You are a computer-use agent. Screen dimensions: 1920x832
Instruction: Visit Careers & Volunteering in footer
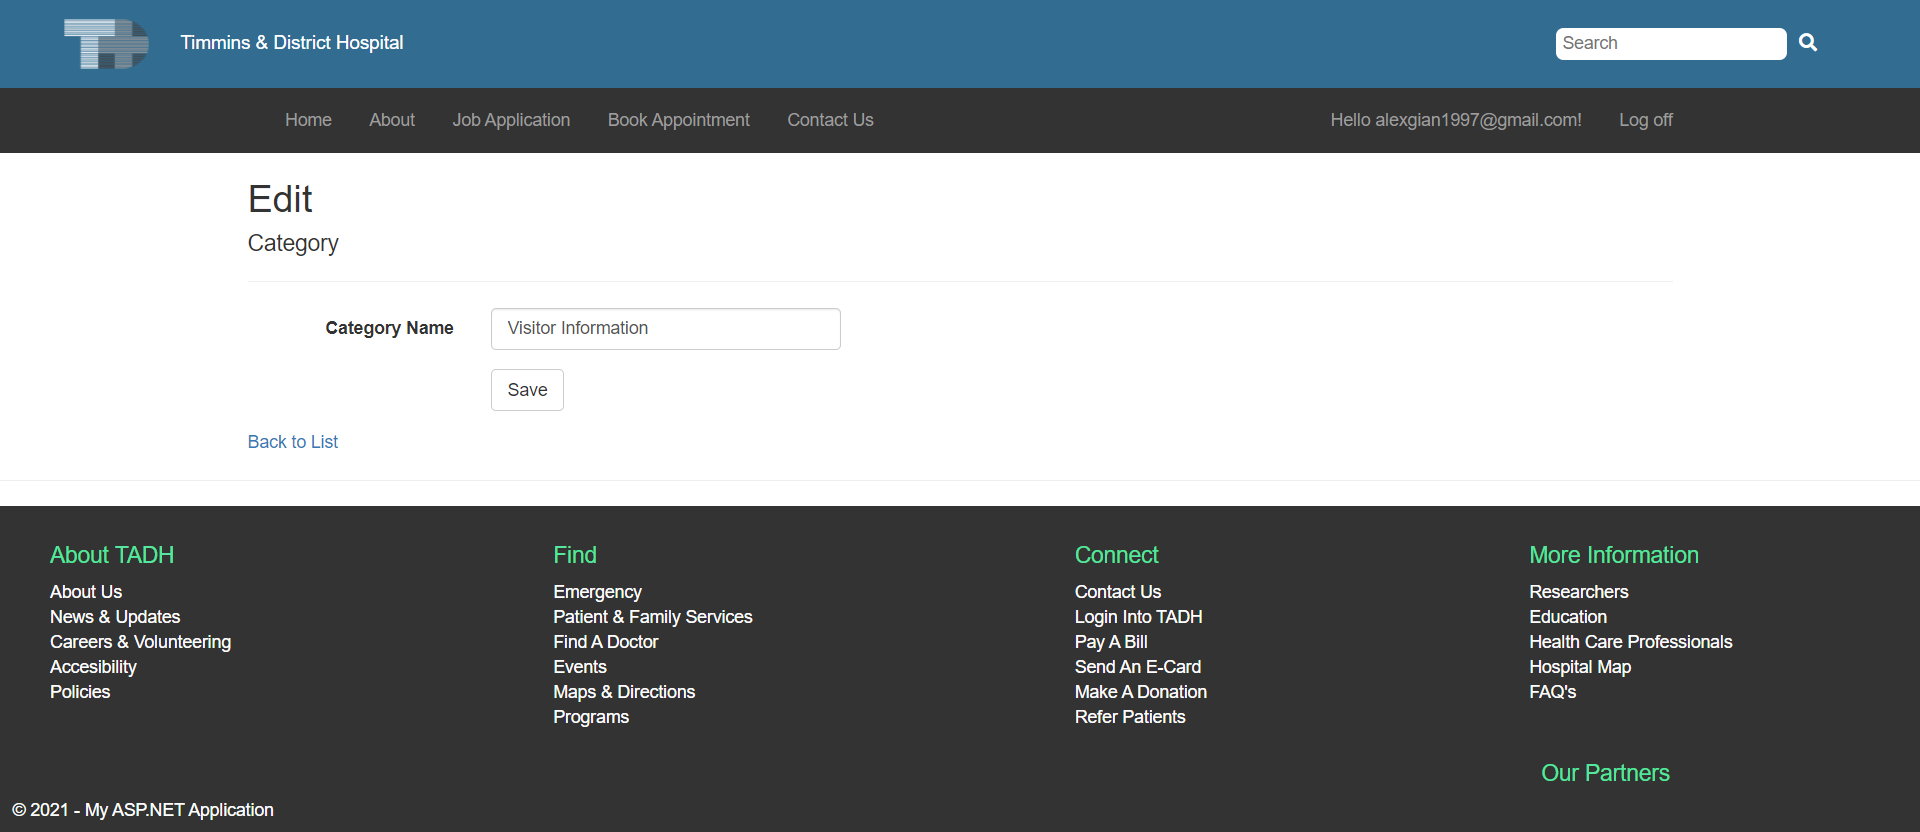pyautogui.click(x=140, y=642)
